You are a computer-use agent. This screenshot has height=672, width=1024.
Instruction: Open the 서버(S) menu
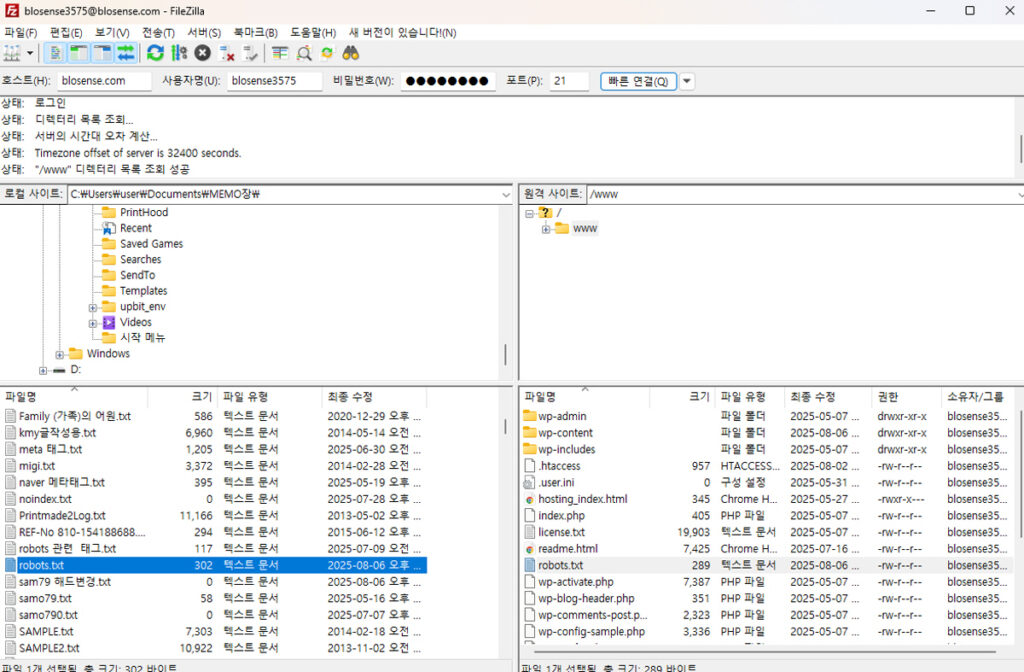pyautogui.click(x=204, y=33)
